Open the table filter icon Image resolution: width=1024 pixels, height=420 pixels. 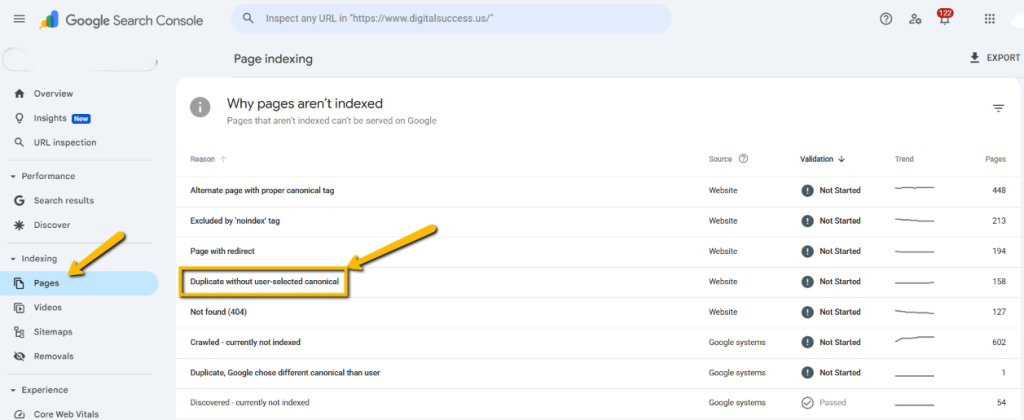pos(998,108)
